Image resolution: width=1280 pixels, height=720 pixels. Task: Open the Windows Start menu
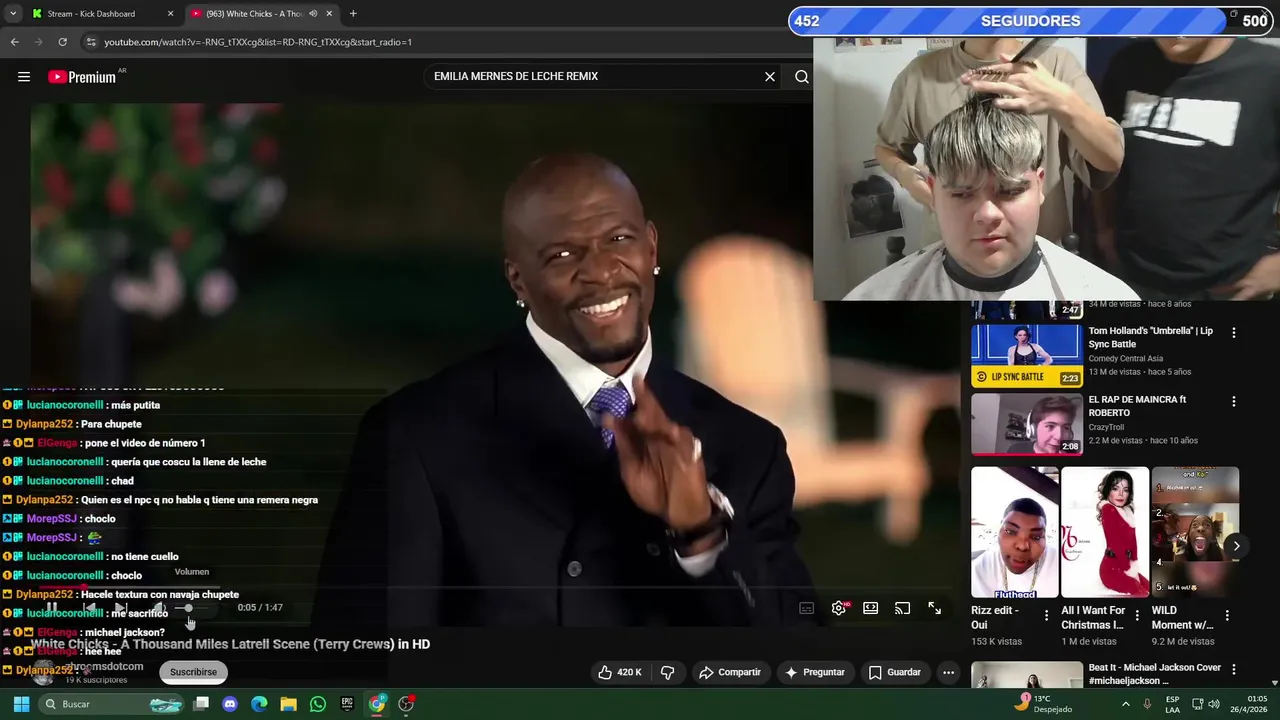(x=21, y=704)
